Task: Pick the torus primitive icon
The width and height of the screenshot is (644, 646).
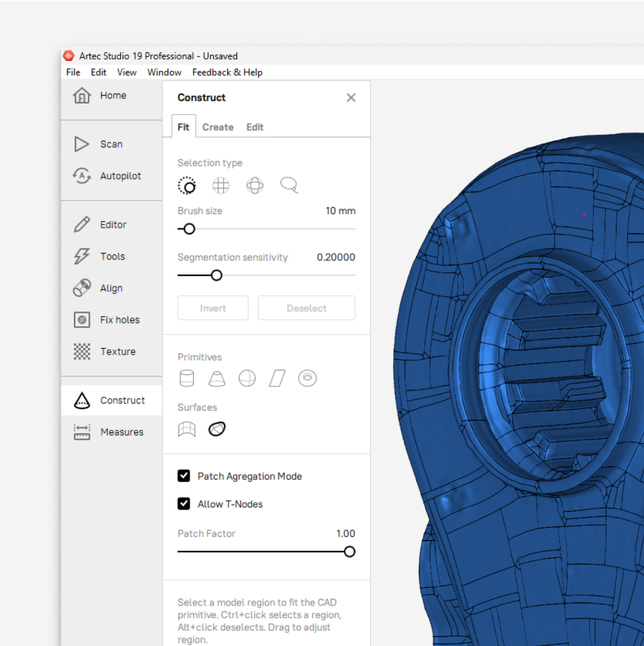Action: [308, 378]
